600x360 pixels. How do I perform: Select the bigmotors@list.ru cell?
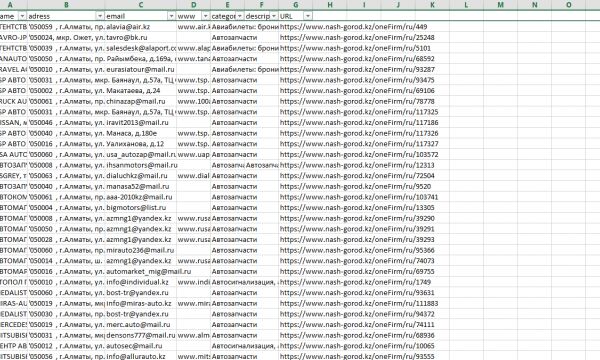(141, 208)
